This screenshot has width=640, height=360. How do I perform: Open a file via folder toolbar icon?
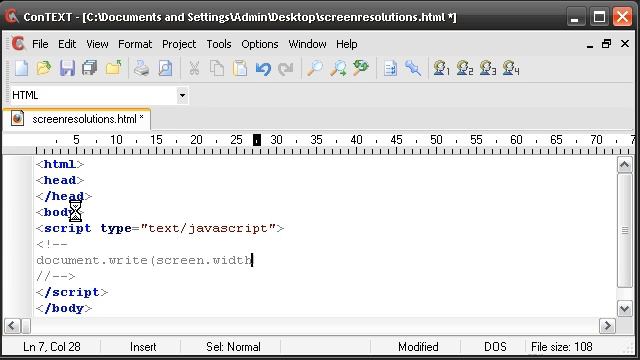[x=44, y=68]
